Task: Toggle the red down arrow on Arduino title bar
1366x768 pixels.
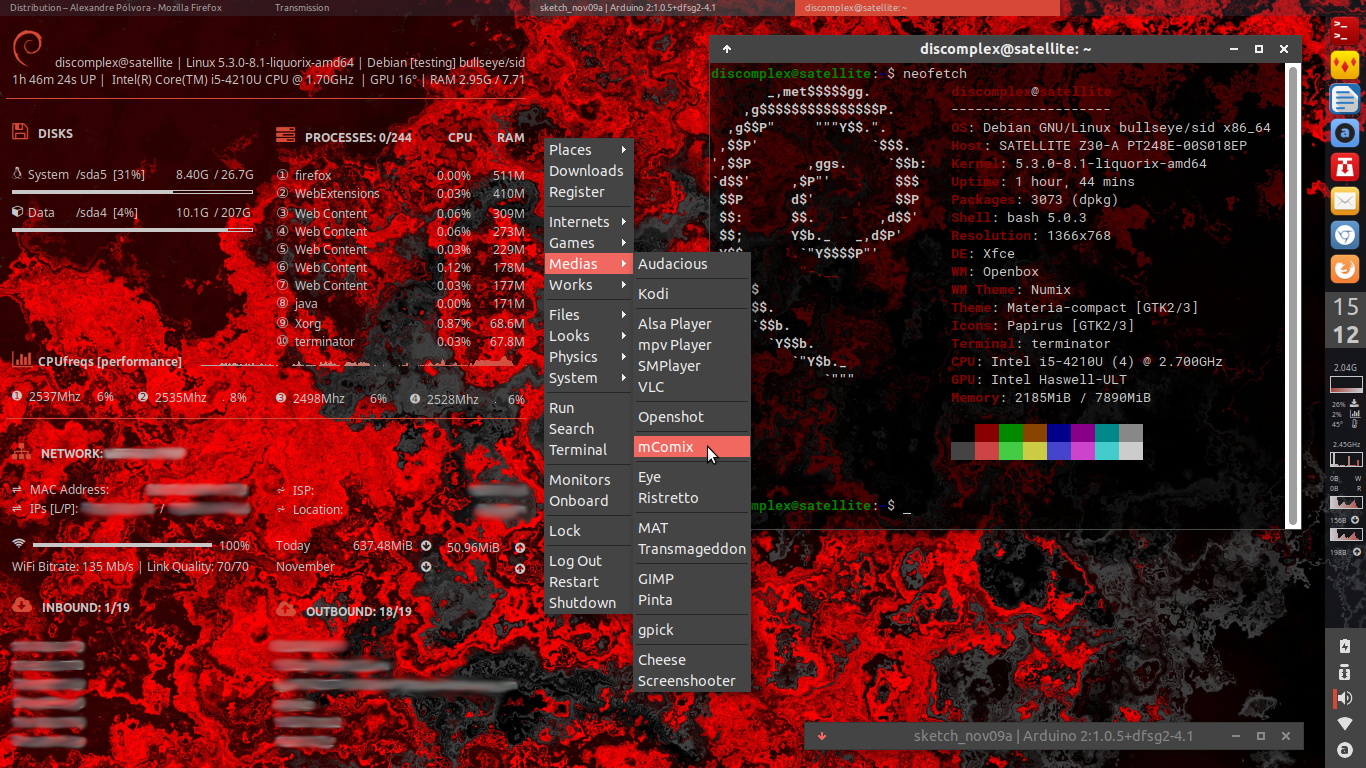Action: pyautogui.click(x=822, y=736)
